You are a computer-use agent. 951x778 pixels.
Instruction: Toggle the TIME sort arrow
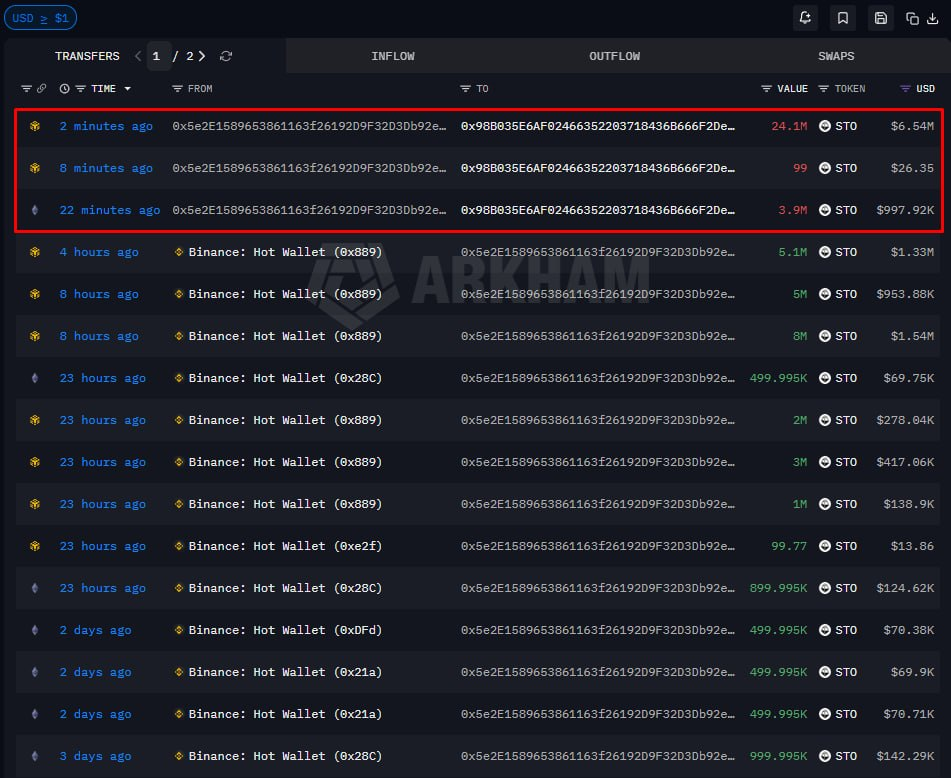127,89
